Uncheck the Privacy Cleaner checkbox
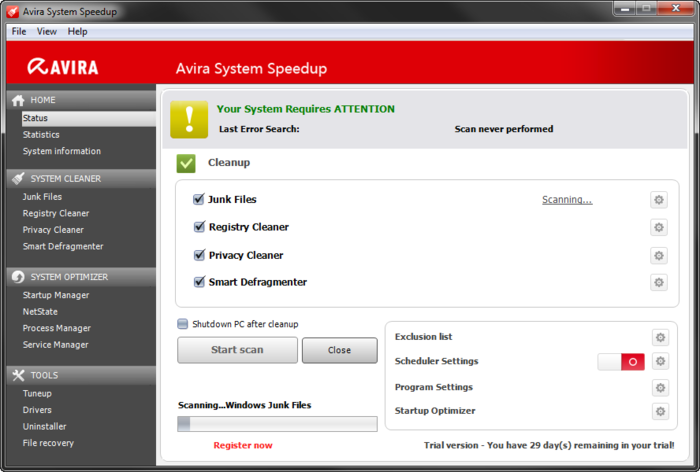 click(x=199, y=255)
